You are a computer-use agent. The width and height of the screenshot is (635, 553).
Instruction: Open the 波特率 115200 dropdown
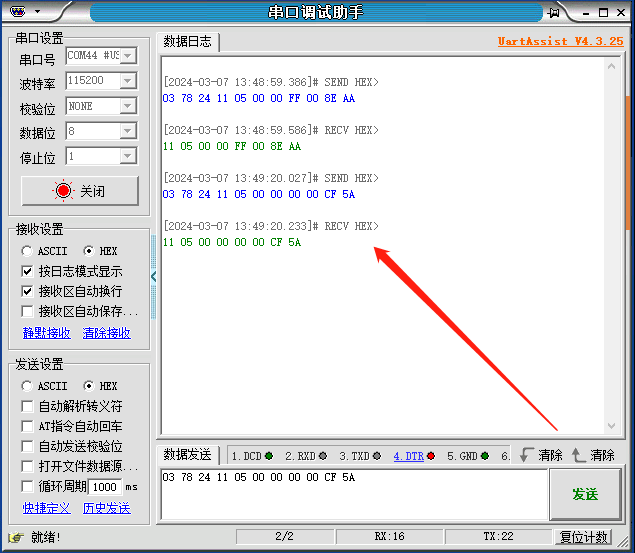[128, 81]
